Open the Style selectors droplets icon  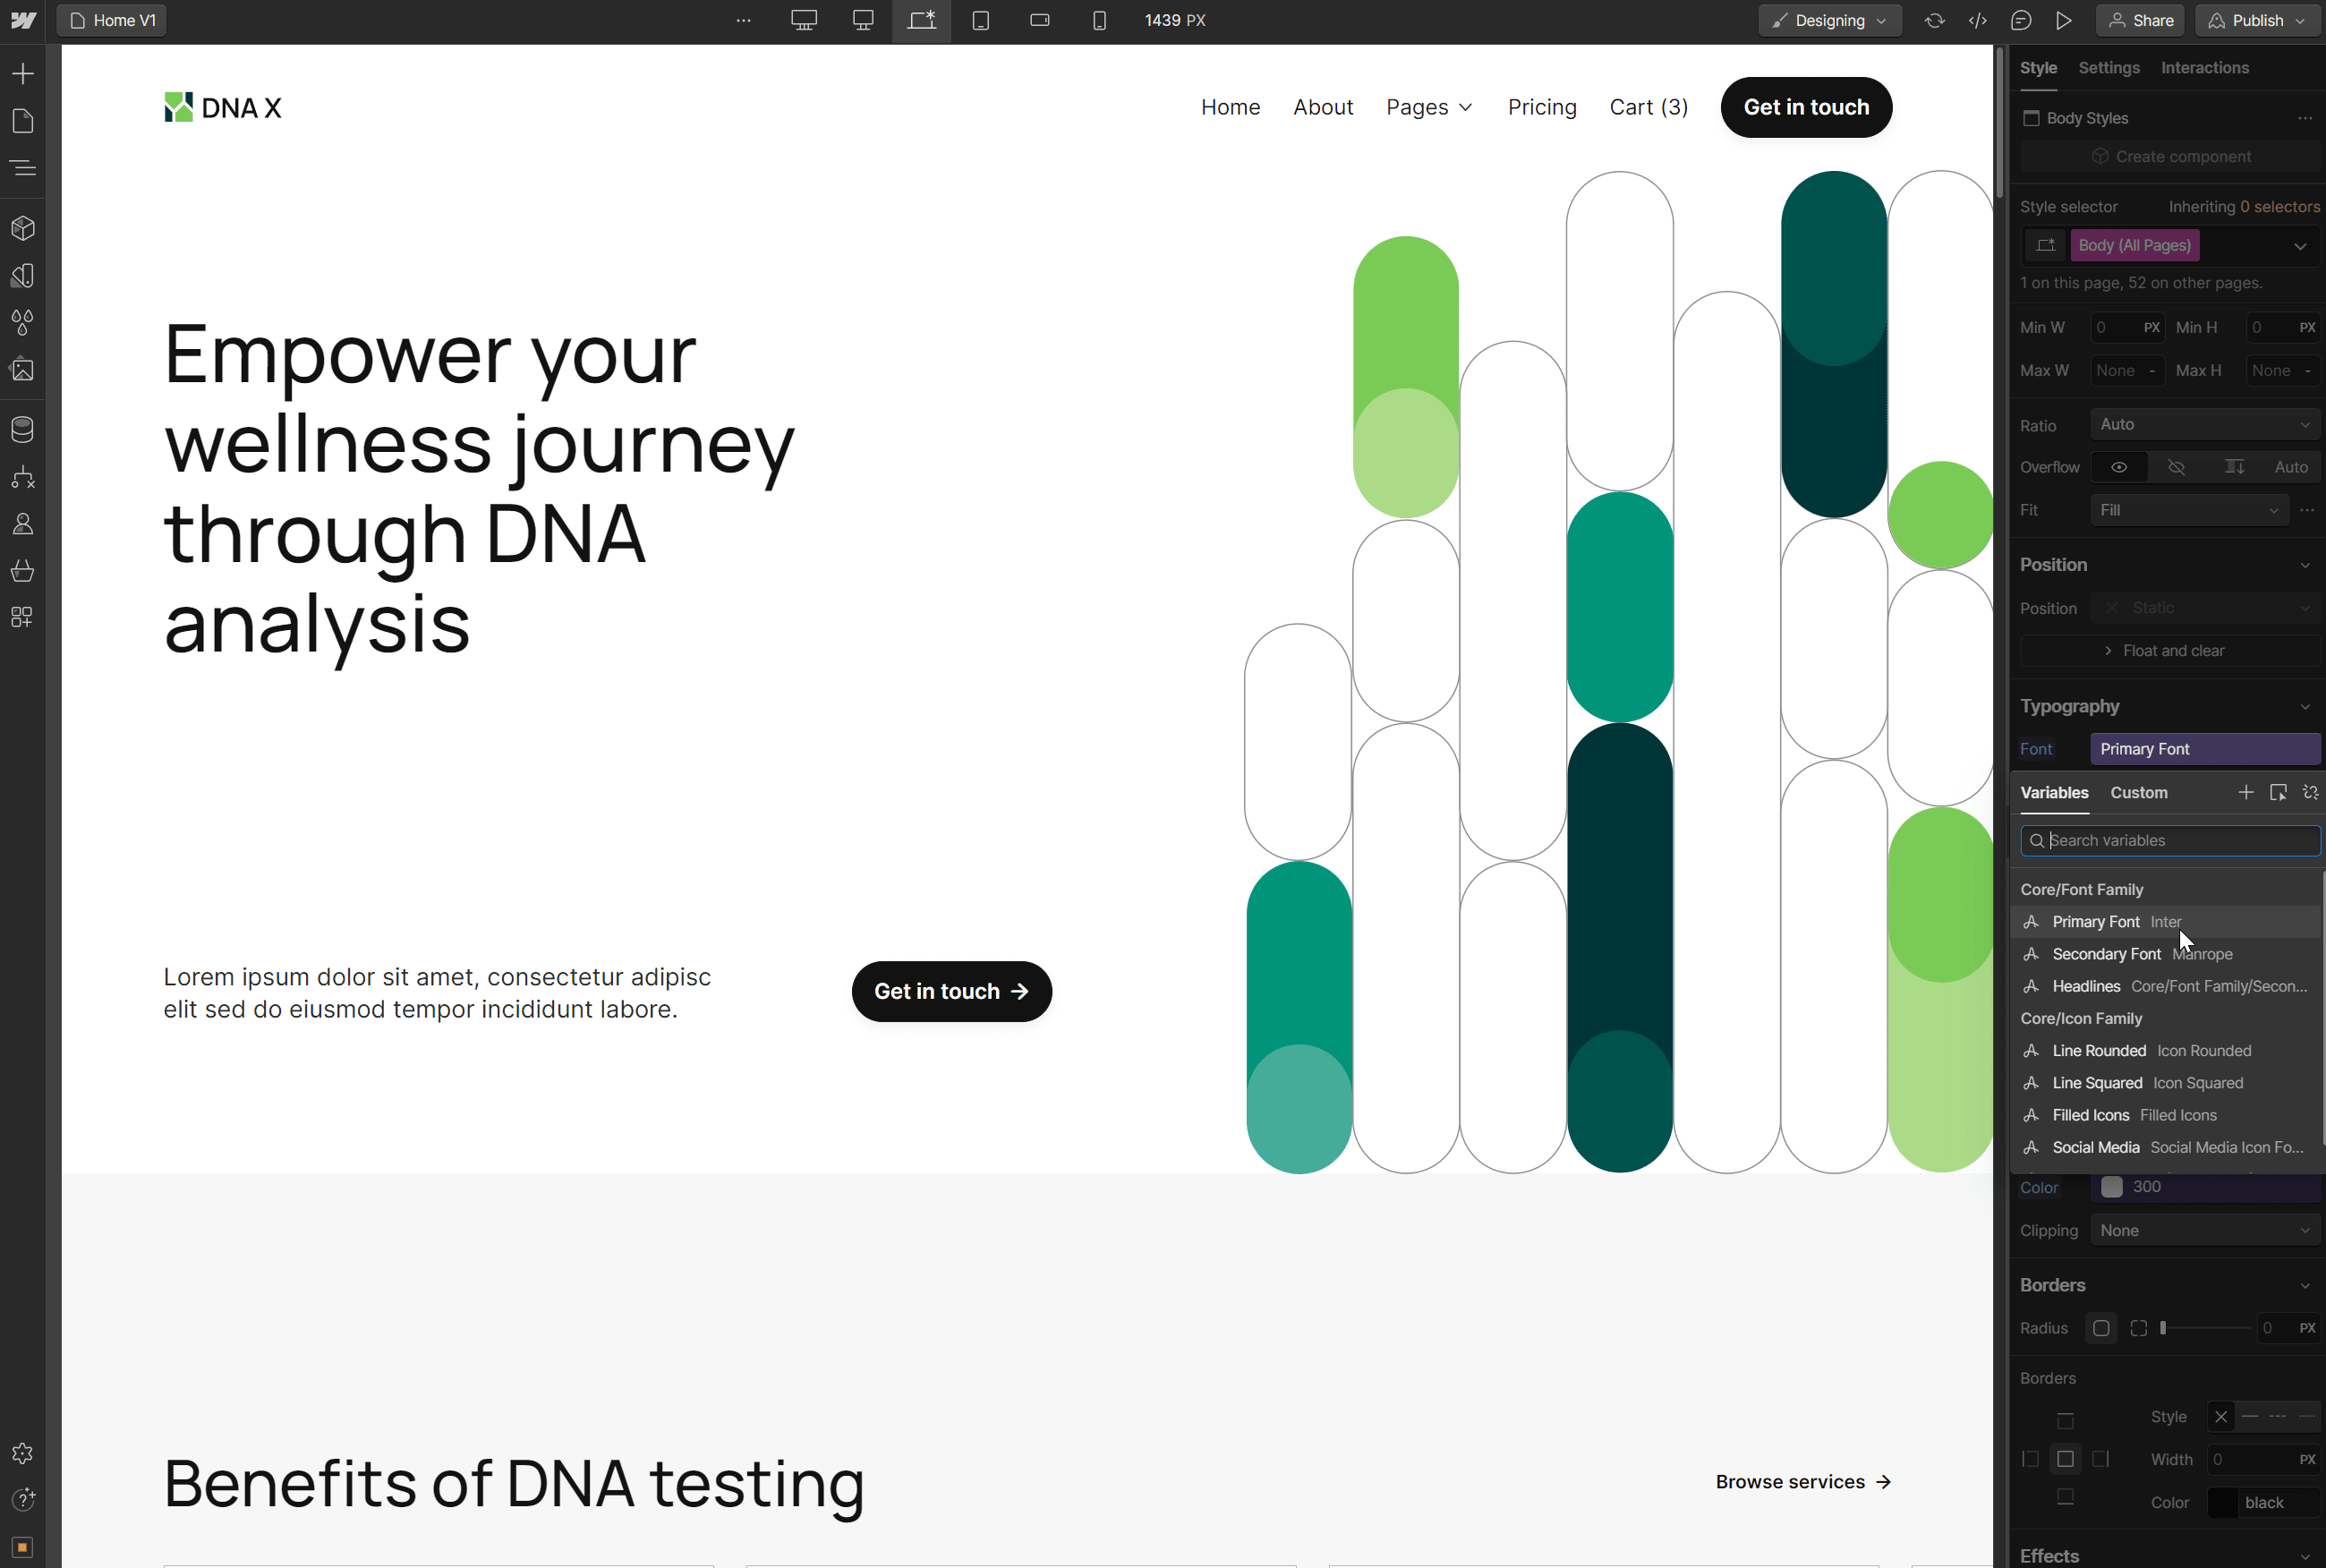point(22,322)
